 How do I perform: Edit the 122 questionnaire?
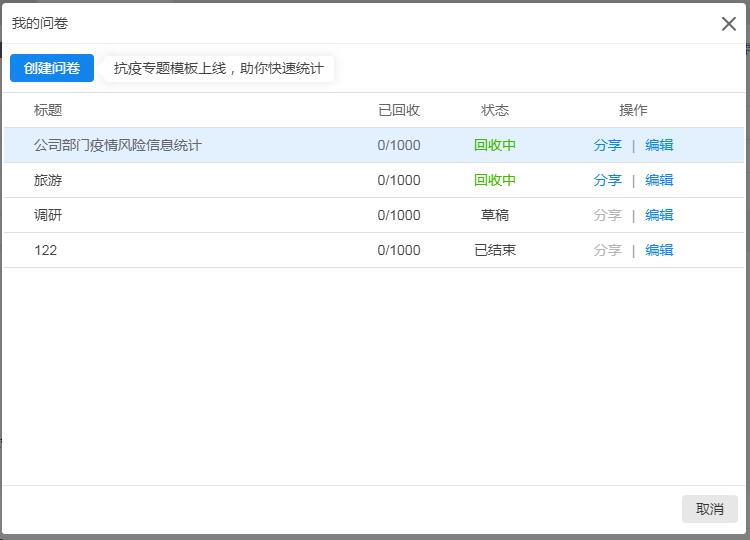(x=659, y=250)
